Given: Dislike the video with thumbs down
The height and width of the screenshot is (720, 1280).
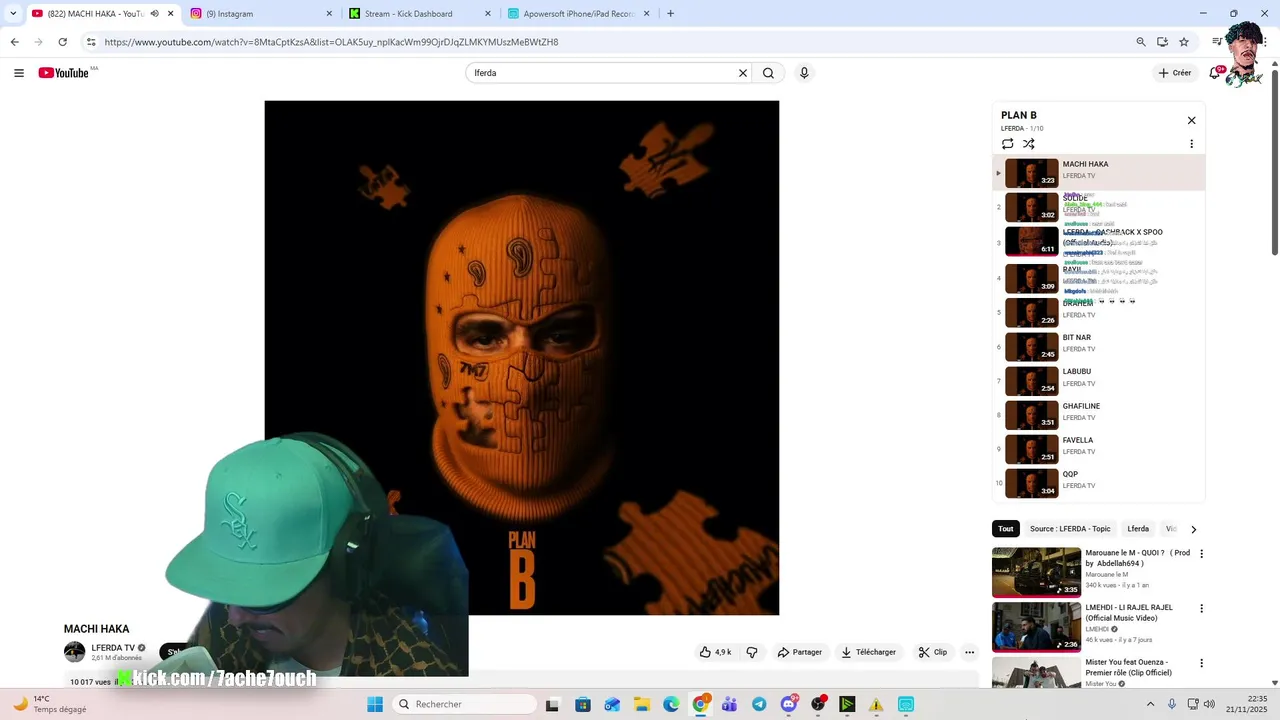Looking at the screenshot, I should pyautogui.click(x=752, y=652).
